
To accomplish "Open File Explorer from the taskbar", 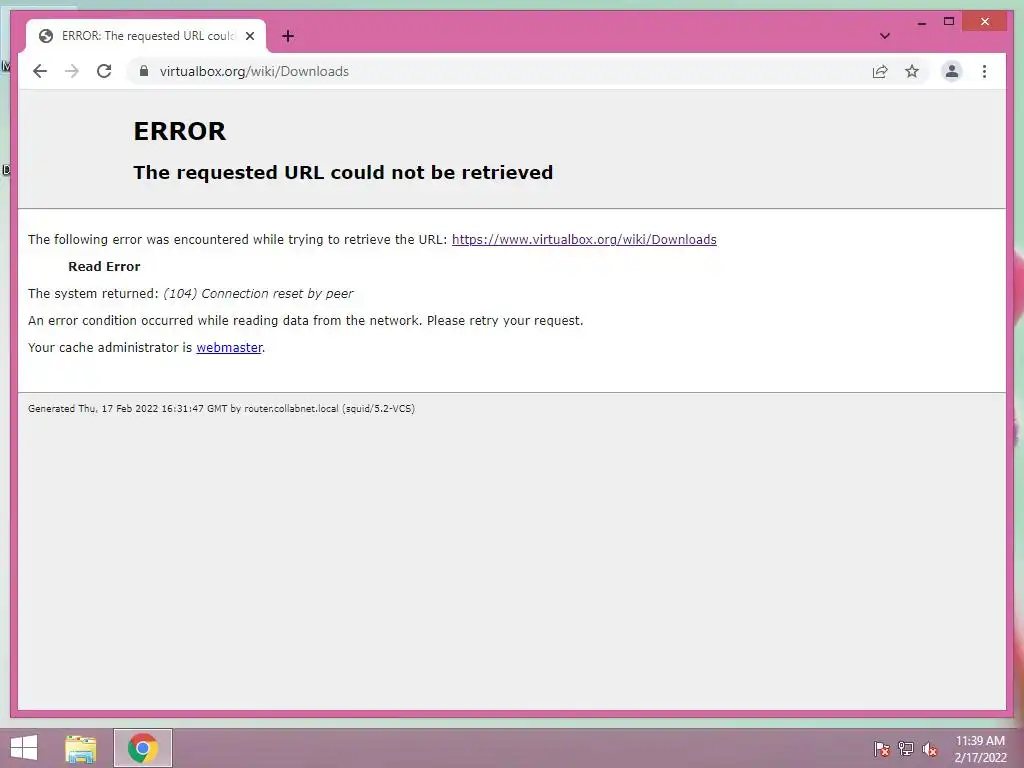I will (x=80, y=748).
